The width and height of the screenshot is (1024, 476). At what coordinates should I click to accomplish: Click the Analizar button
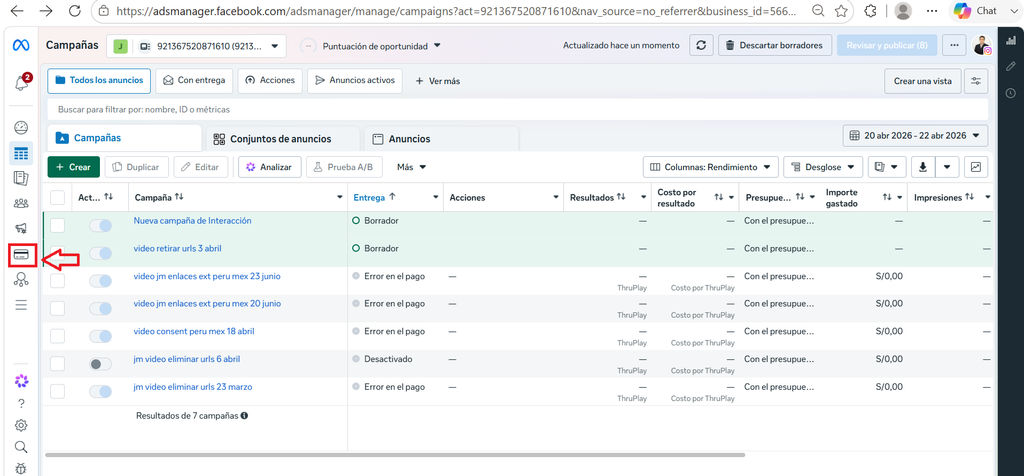point(269,167)
